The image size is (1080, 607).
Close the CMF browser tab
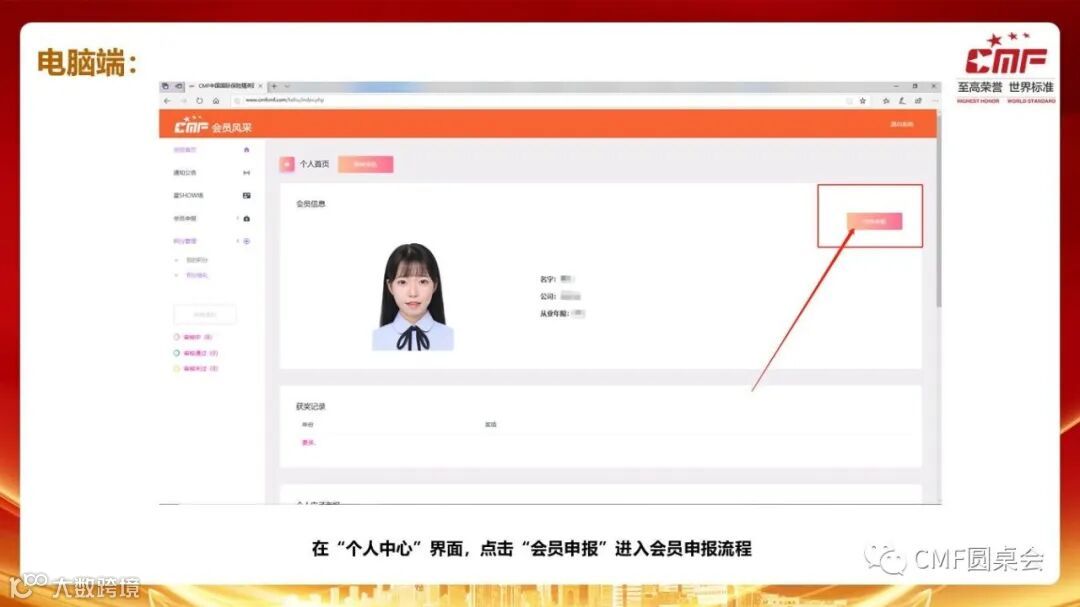(x=260, y=86)
